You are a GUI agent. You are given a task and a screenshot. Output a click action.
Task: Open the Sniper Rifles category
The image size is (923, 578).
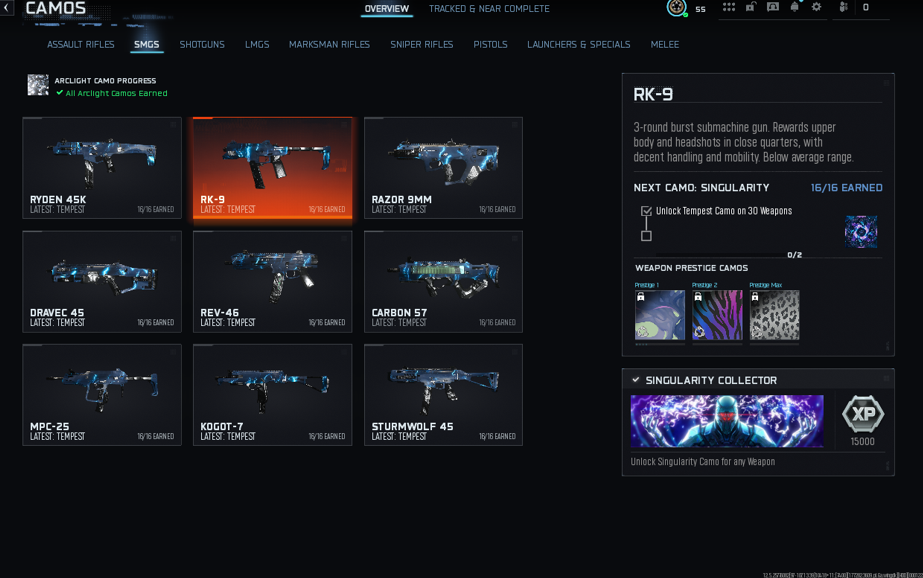tap(421, 45)
